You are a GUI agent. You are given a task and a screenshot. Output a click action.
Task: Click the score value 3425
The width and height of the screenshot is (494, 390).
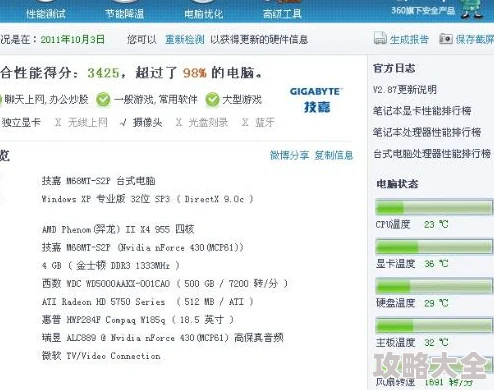tap(103, 73)
